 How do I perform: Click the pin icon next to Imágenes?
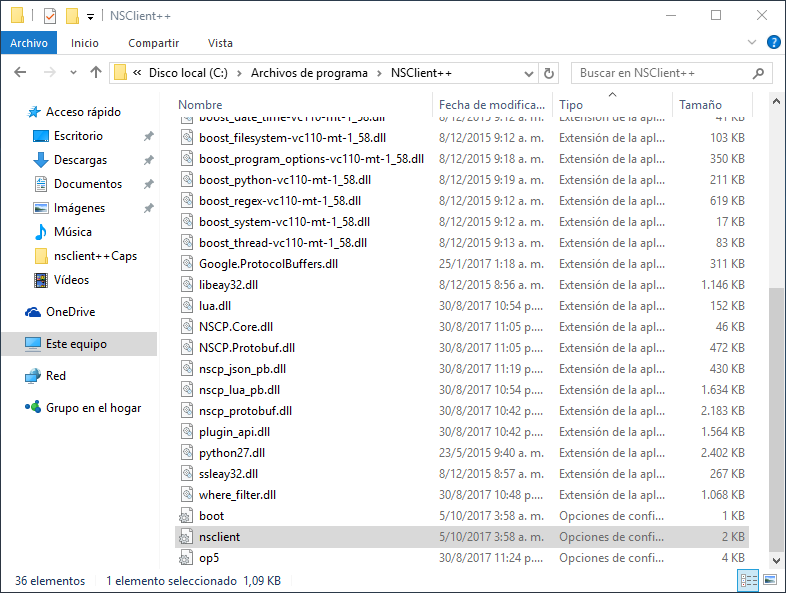[148, 208]
